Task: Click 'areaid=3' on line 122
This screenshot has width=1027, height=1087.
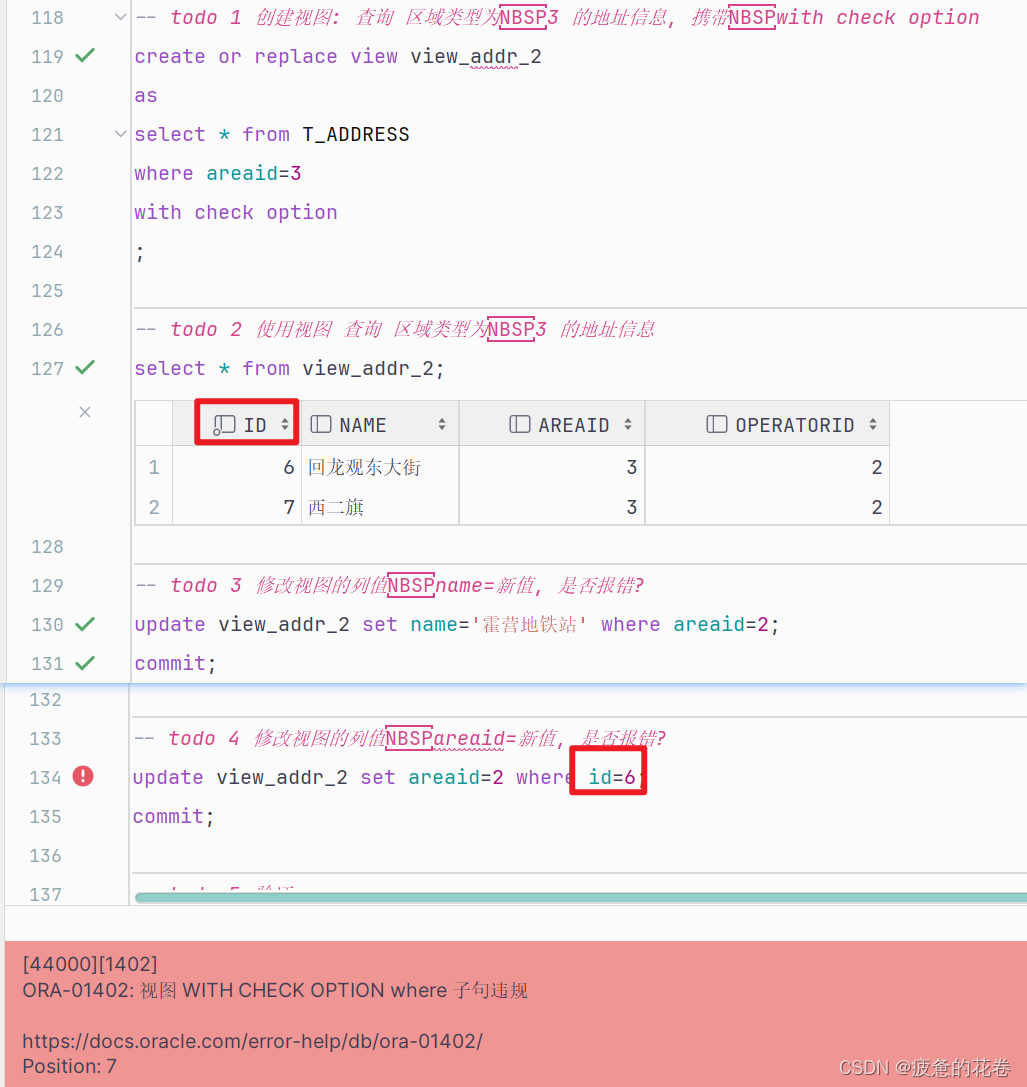Action: pos(254,173)
